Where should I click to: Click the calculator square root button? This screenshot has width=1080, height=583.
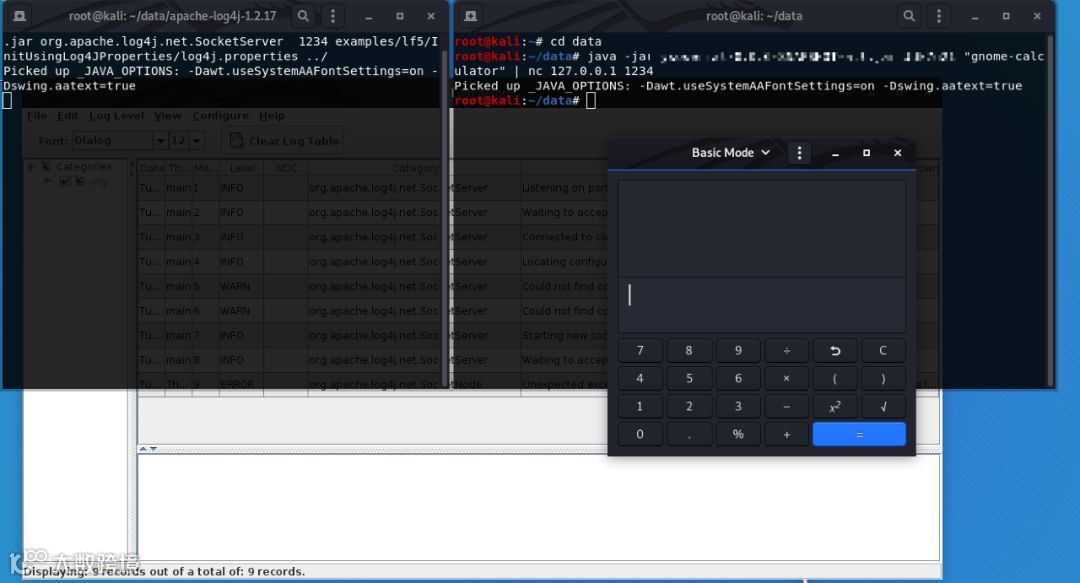[x=883, y=407]
